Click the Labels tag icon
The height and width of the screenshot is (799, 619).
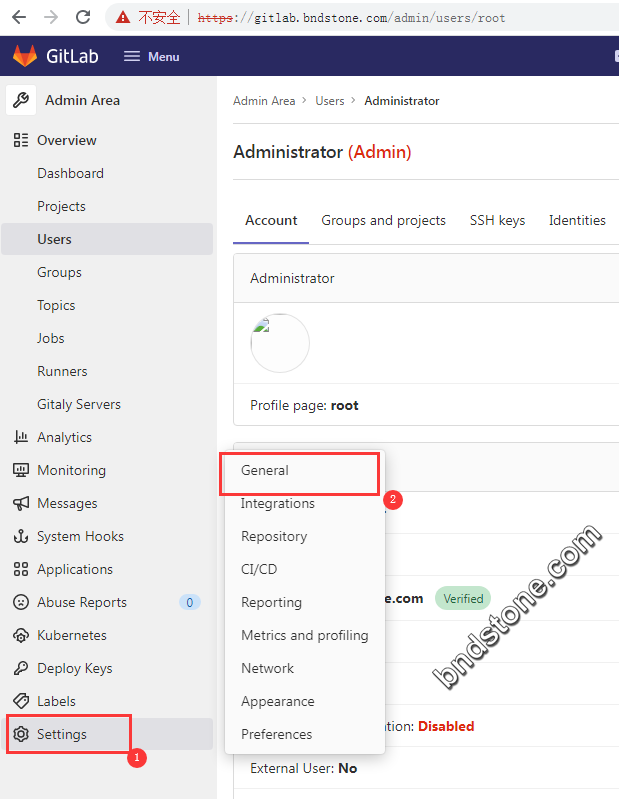[x=21, y=701]
